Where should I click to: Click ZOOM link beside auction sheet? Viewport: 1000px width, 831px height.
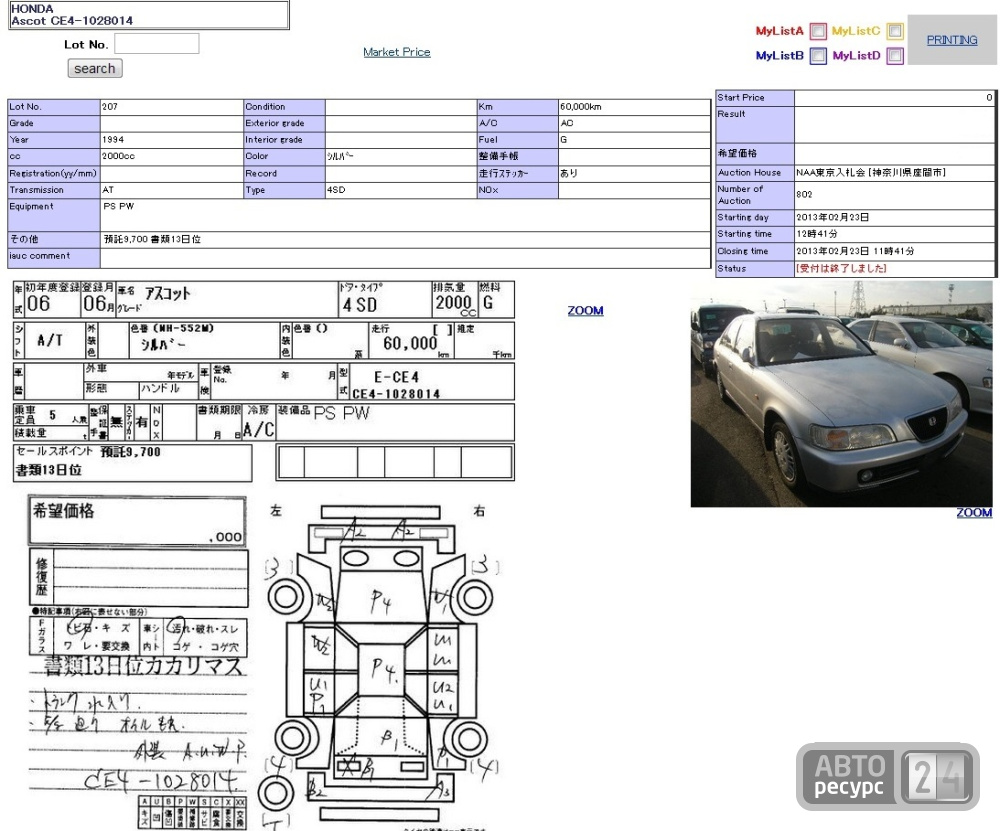click(585, 311)
